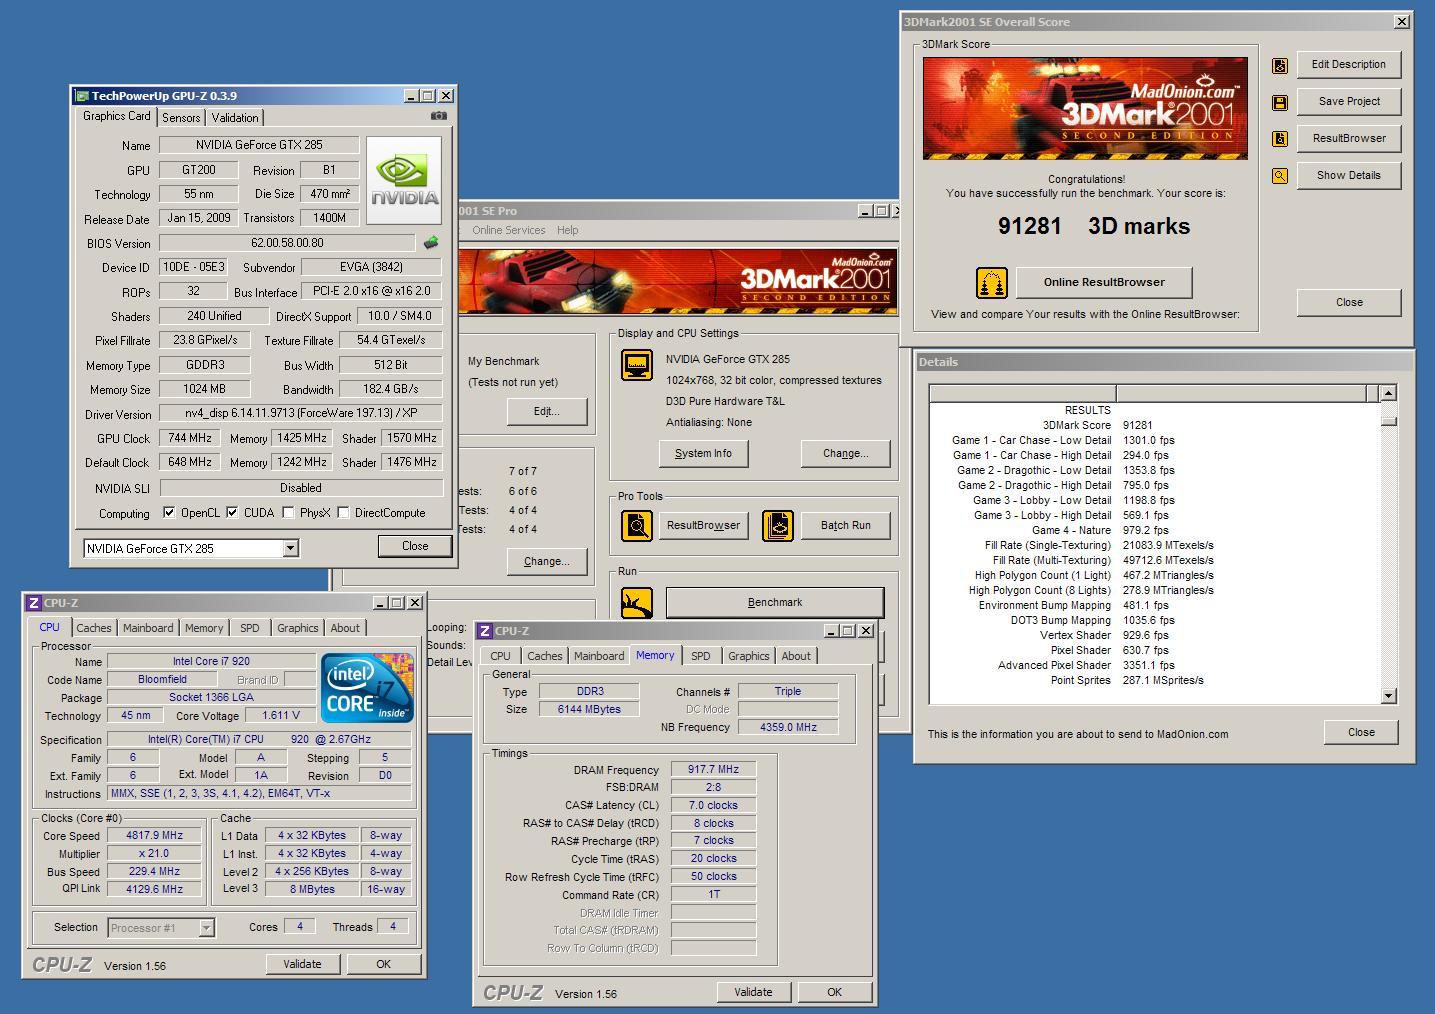
Task: Click the Edit Description icon in 3DMark score window
Action: click(1279, 65)
